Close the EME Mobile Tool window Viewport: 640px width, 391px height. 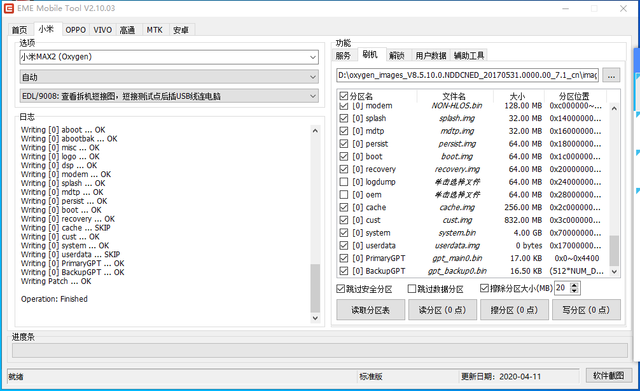pos(623,9)
